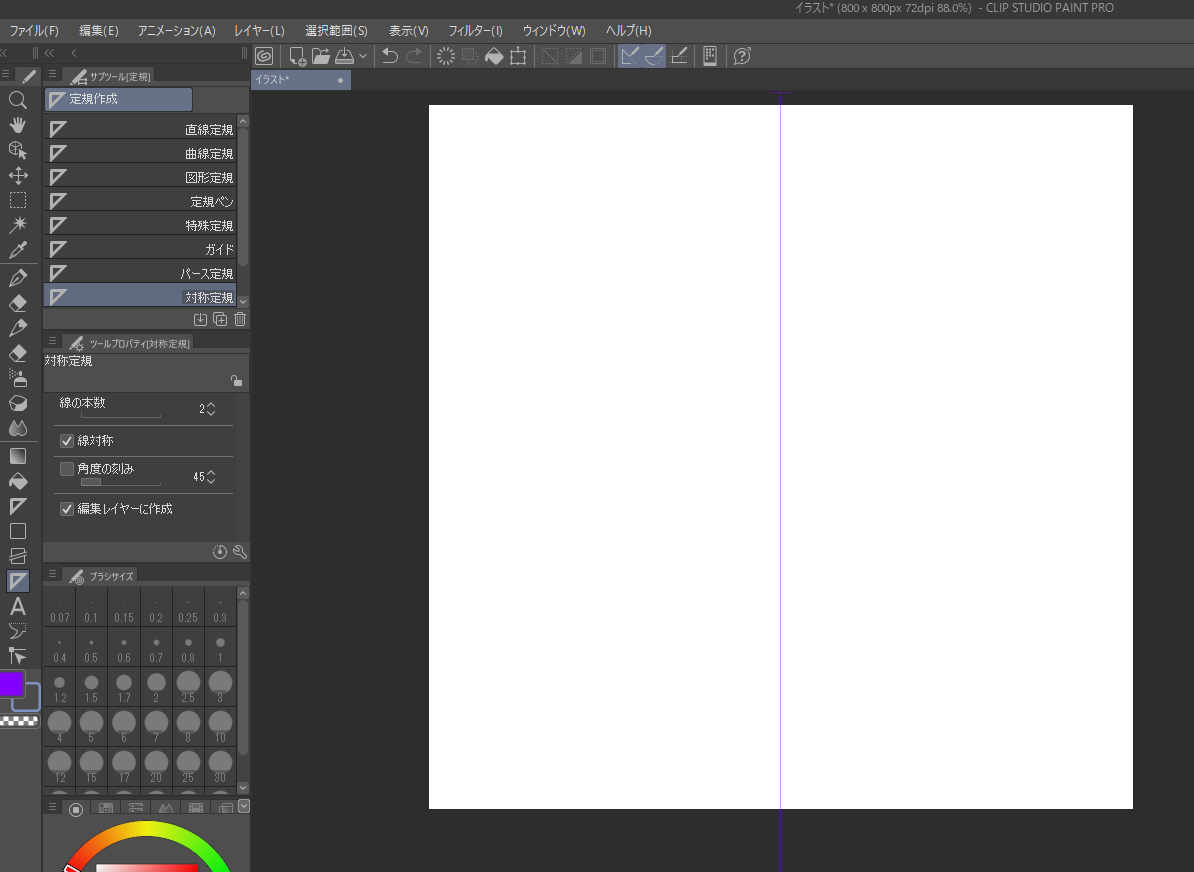The height and width of the screenshot is (872, 1194).
Task: Adjust 線の本数 stepper arrows
Action: point(211,409)
